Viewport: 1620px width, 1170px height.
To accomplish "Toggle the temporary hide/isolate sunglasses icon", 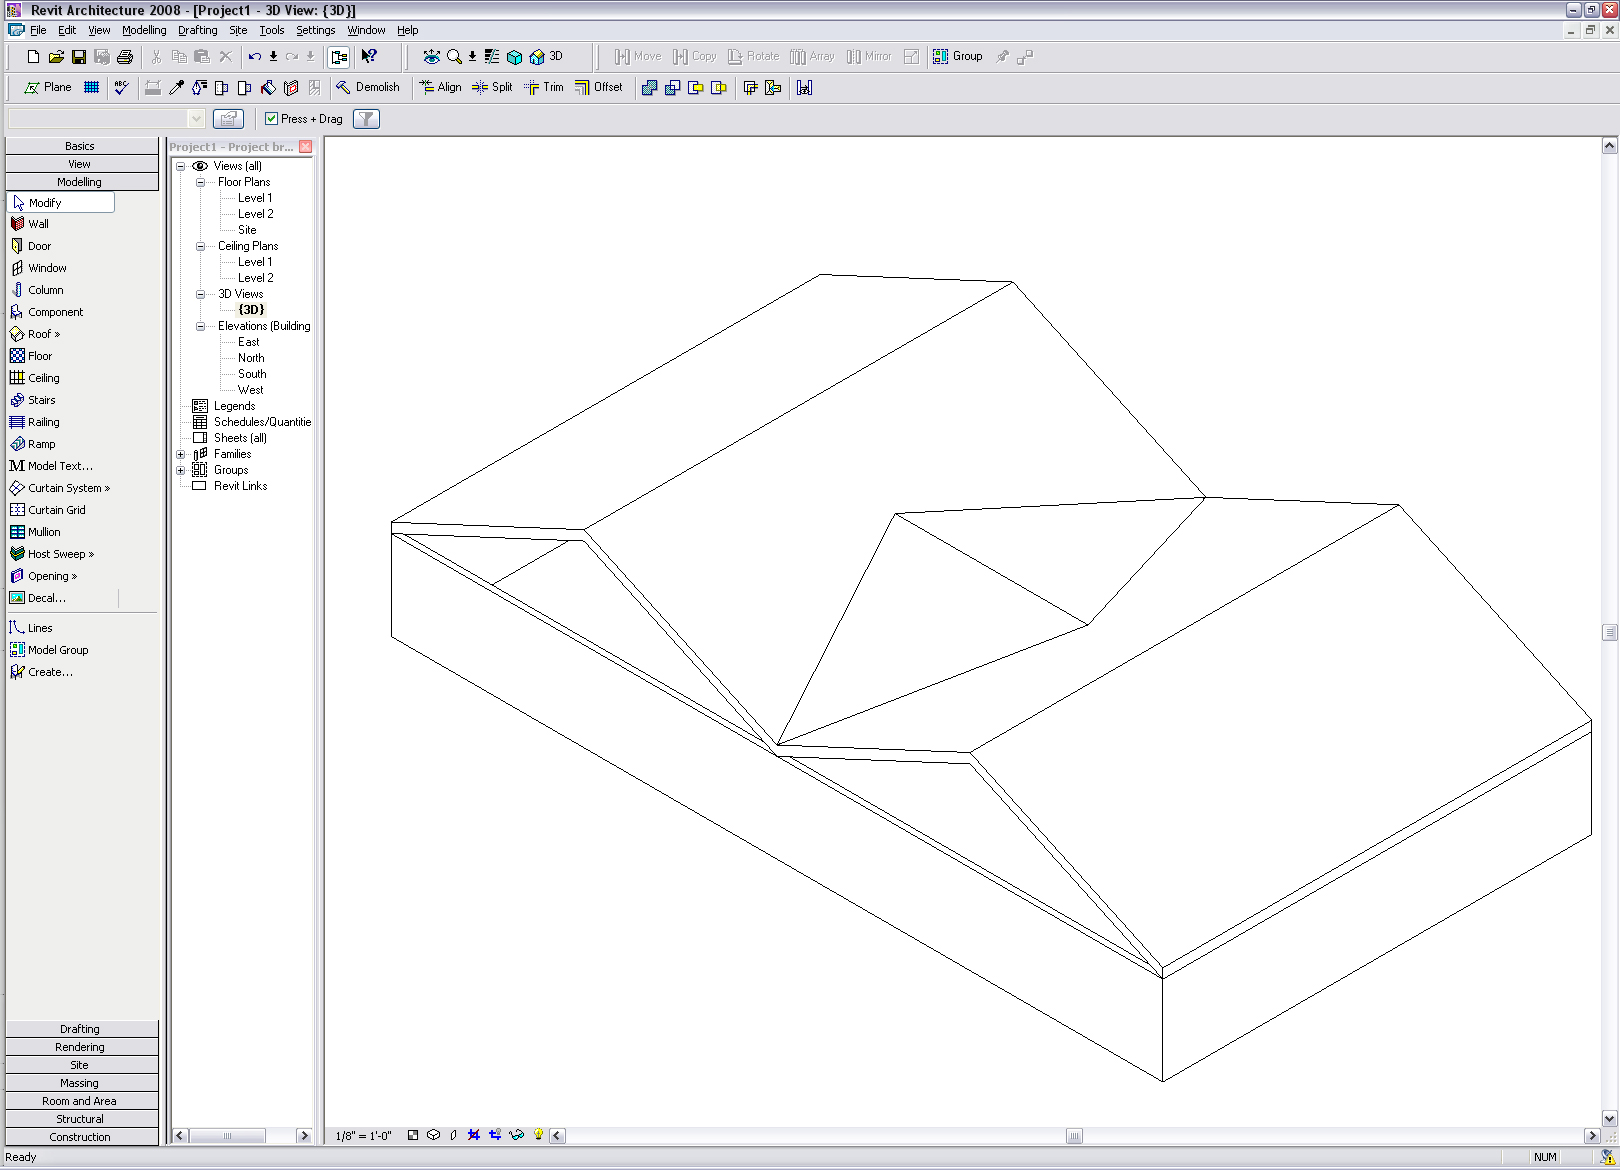I will tap(516, 1135).
